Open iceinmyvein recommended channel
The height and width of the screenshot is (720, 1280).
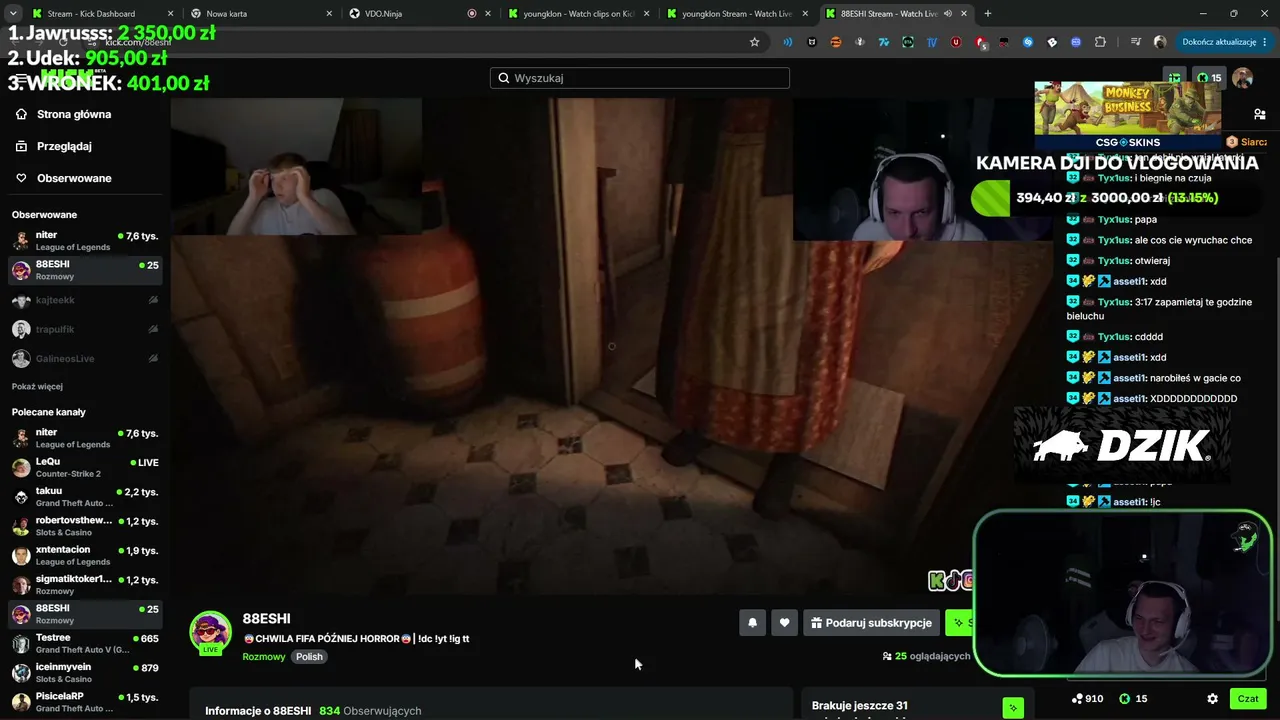coord(85,672)
